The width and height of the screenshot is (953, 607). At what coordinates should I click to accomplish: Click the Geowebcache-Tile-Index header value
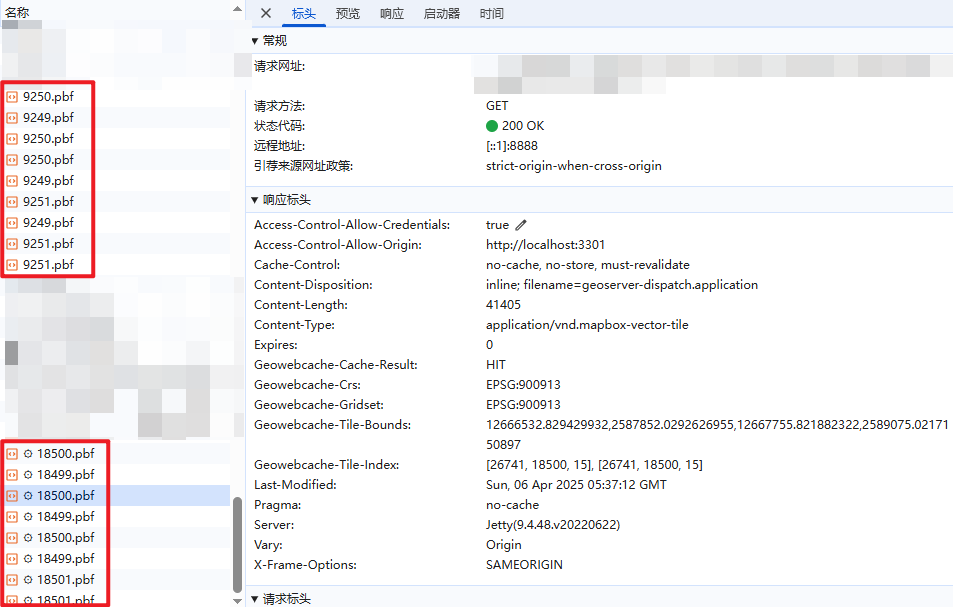pyautogui.click(x=594, y=465)
